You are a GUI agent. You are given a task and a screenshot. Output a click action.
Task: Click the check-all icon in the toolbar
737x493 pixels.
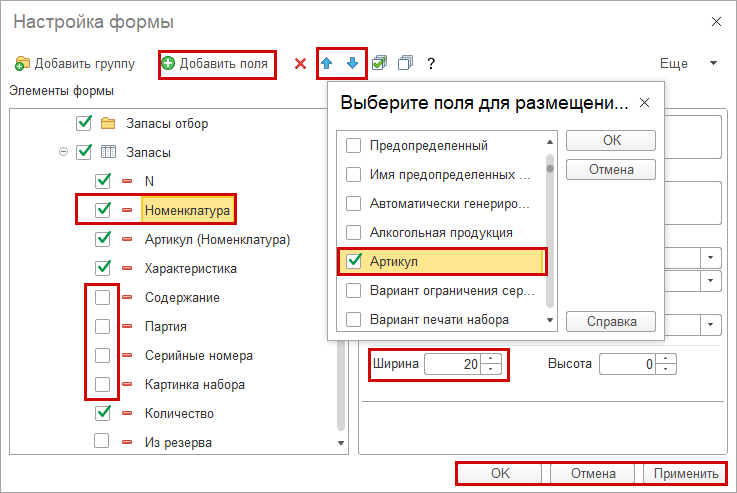pos(379,64)
